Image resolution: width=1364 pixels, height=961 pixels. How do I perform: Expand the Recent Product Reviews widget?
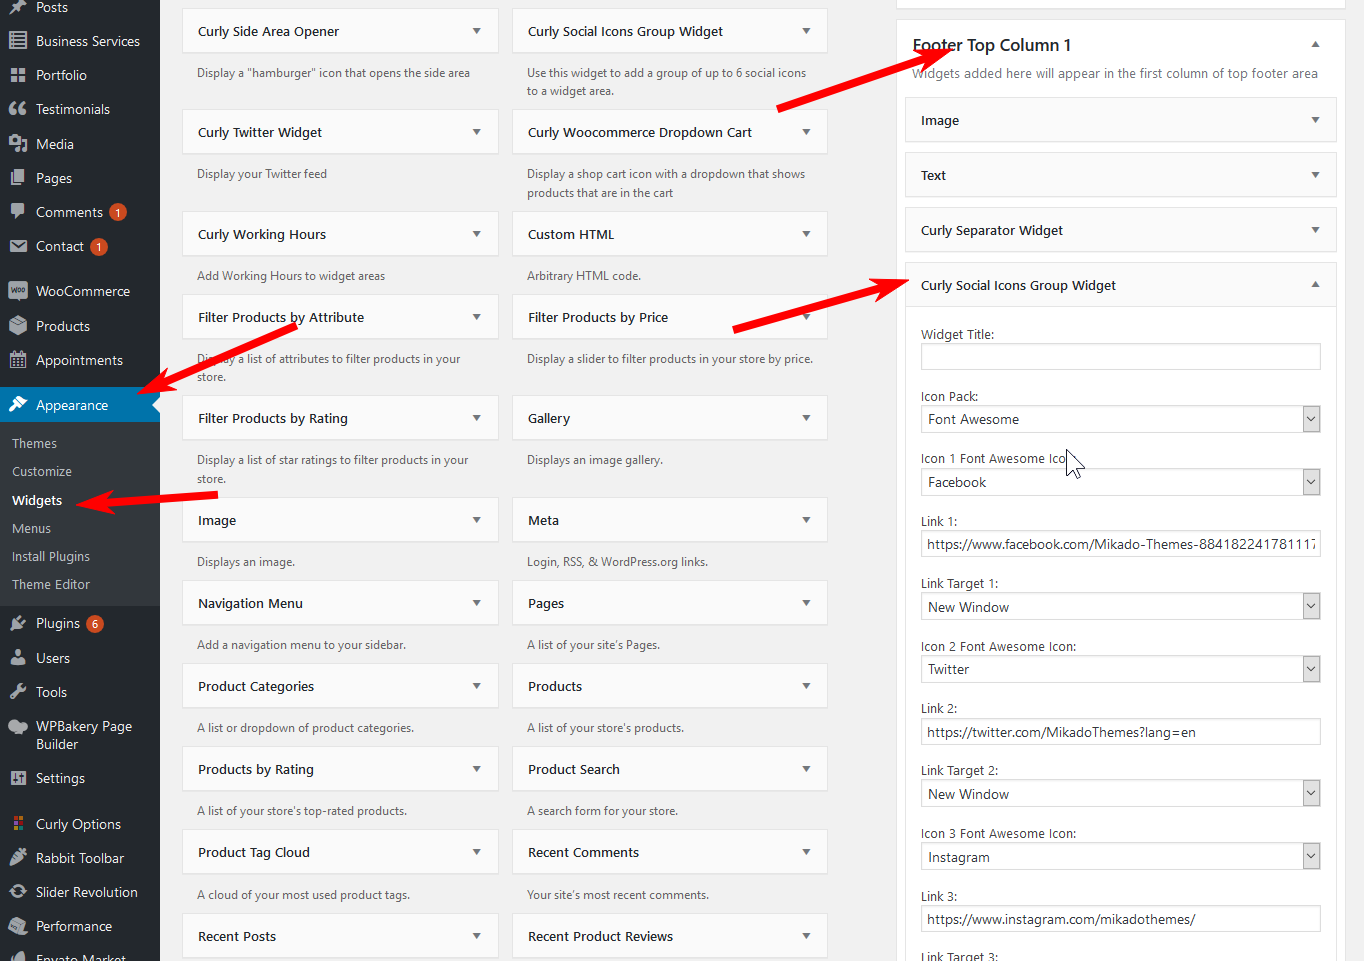(807, 936)
